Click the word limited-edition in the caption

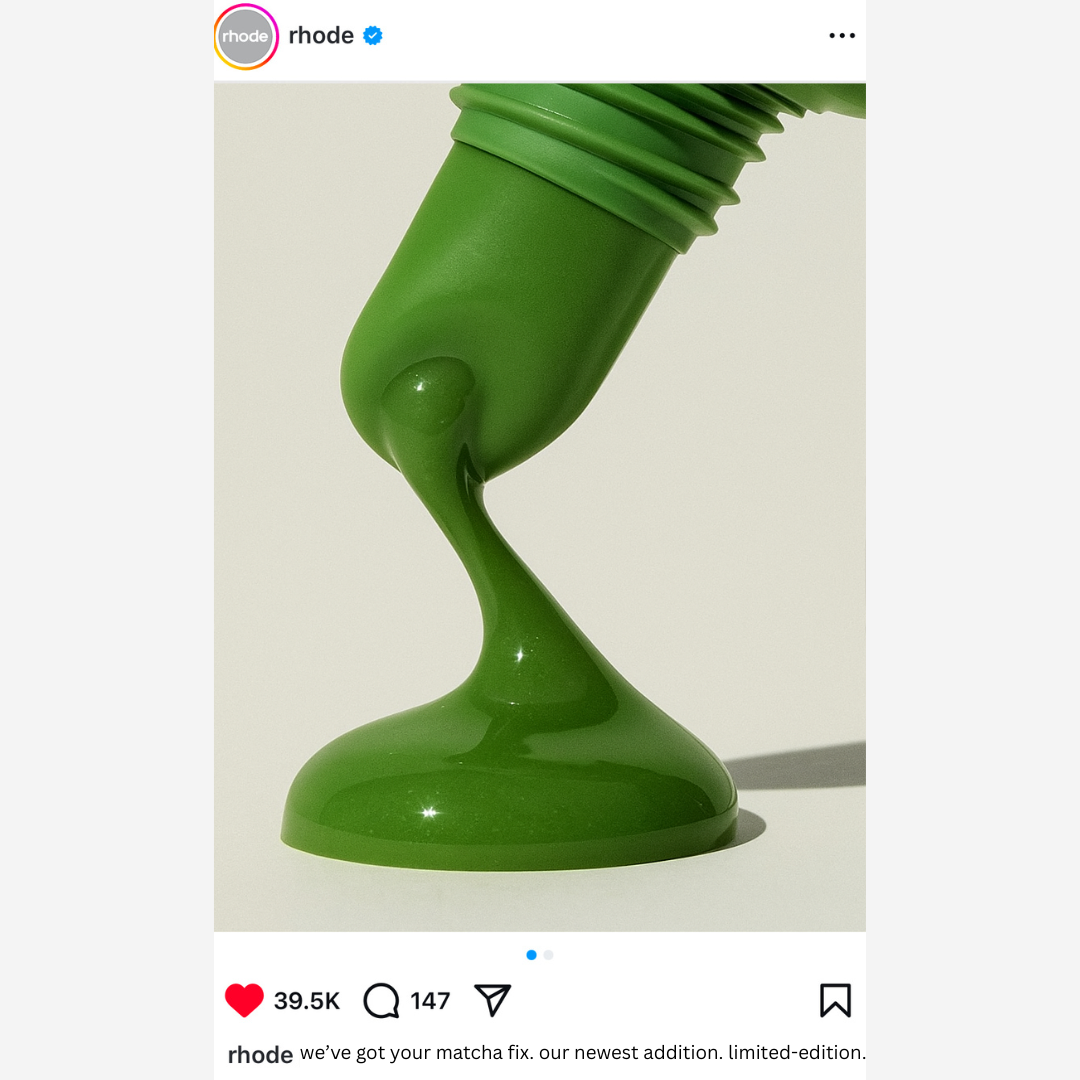(796, 1053)
